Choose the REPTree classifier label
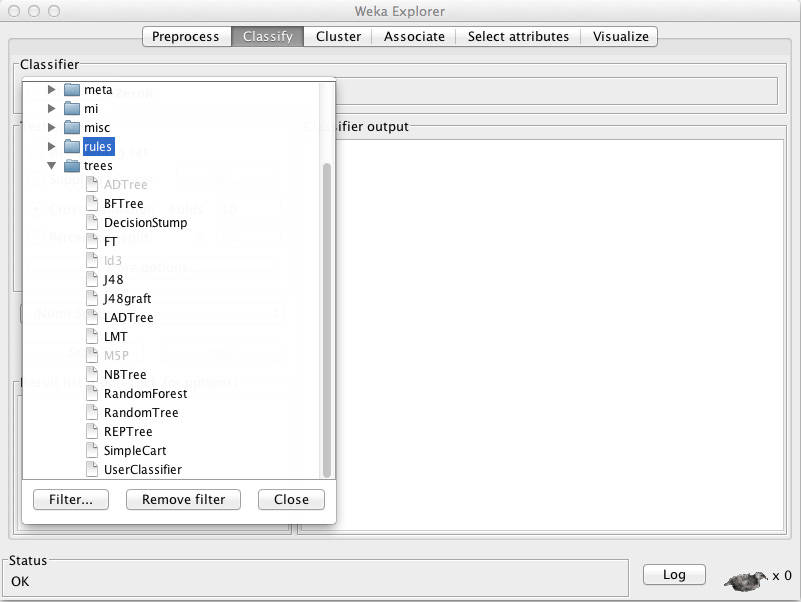Image resolution: width=801 pixels, height=602 pixels. pos(128,432)
